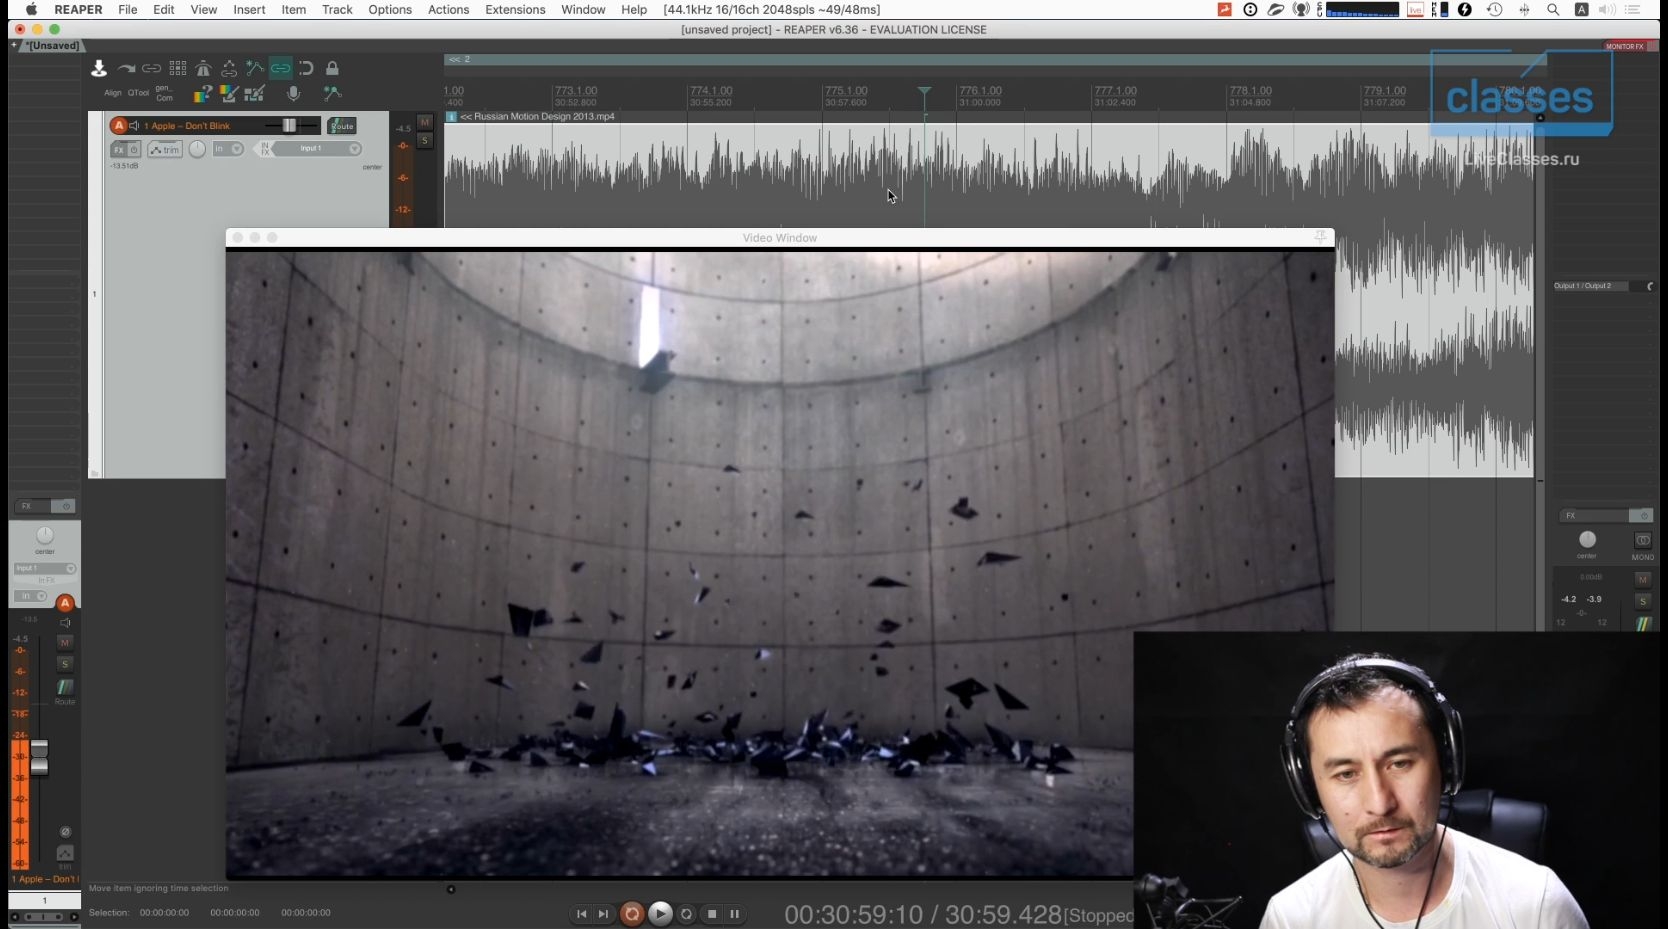Click the download/insert arrow icon in the main toolbar
Viewport: 1668px width, 929px height.
99,68
